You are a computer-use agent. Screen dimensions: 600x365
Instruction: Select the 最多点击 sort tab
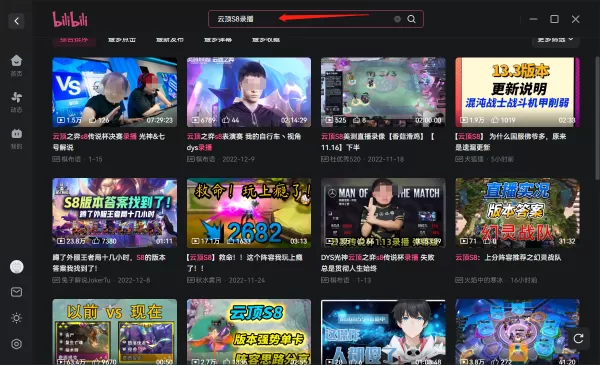click(122, 40)
